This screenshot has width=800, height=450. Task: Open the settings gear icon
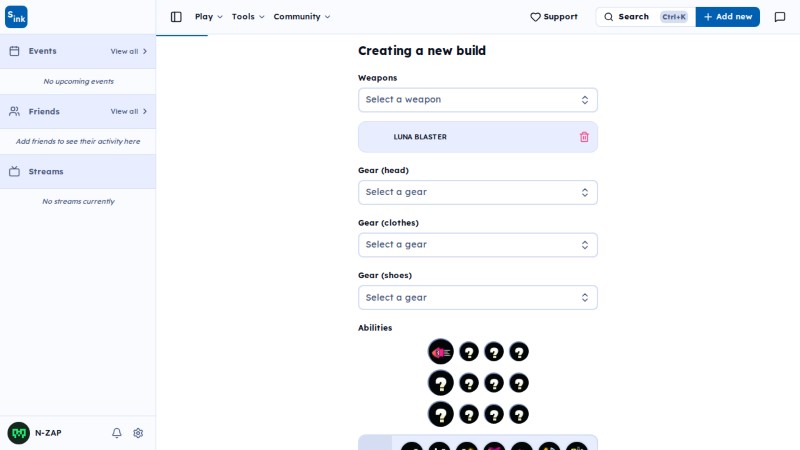pos(138,433)
